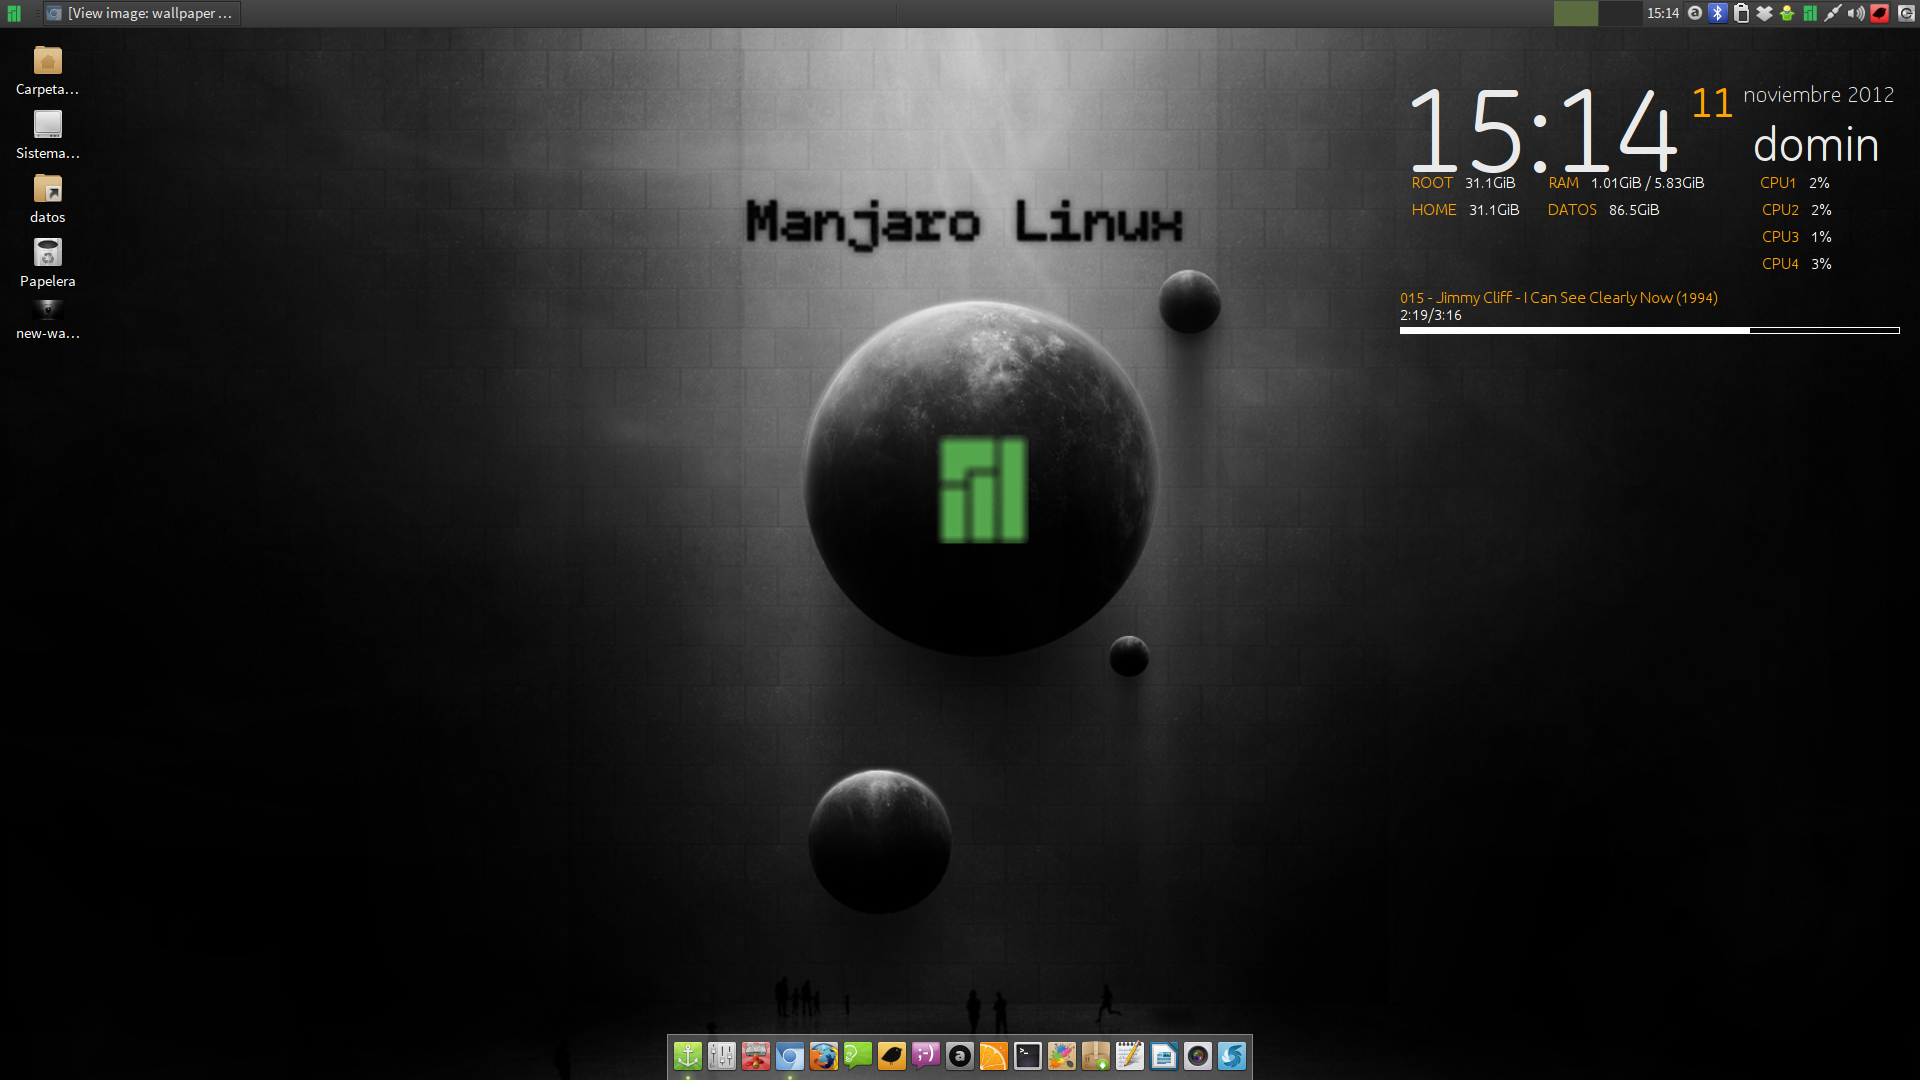This screenshot has height=1080, width=1920.
Task: Click the 'CPU3' usage label
Action: [x=1780, y=237]
